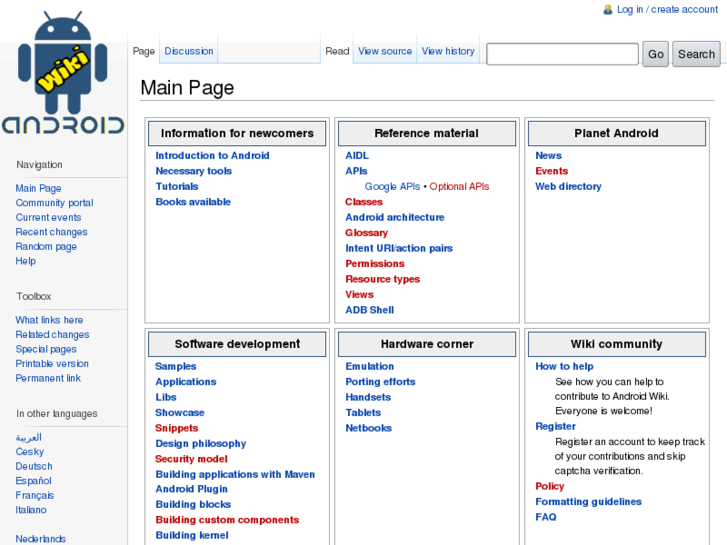Open News under Planet Android
This screenshot has height=545, width=727.
click(548, 155)
